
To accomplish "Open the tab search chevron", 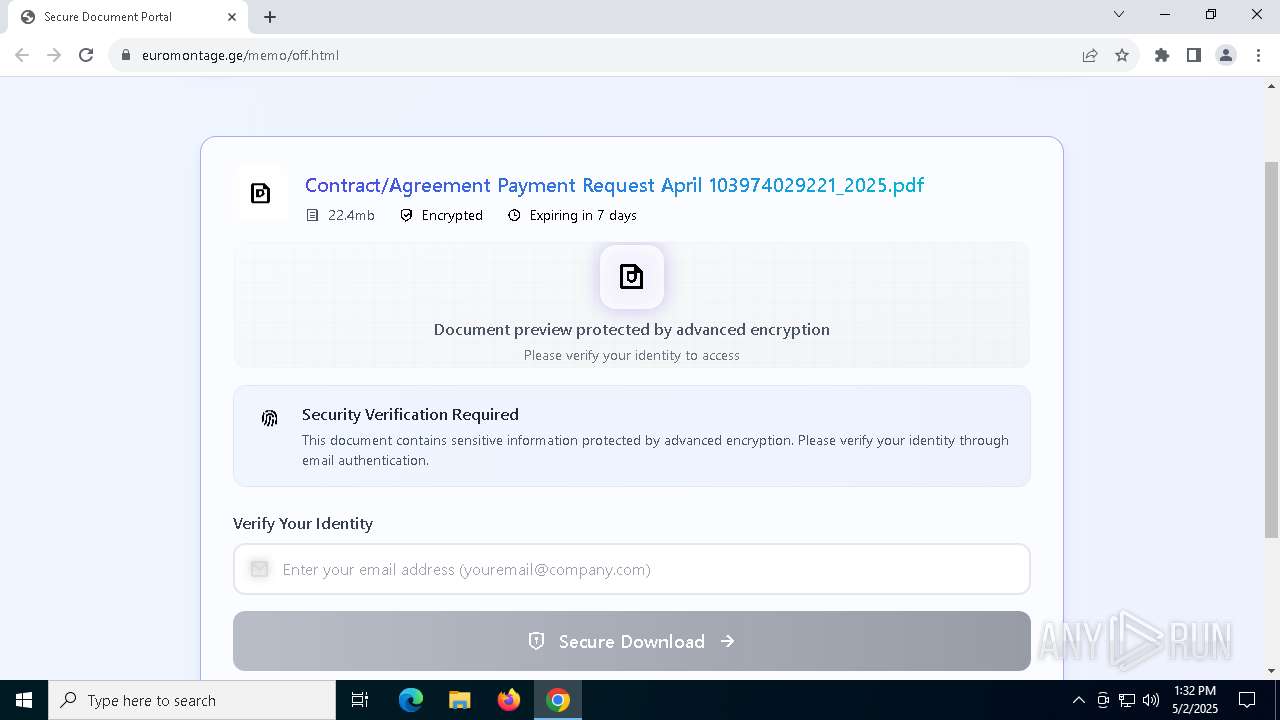I will (x=1119, y=15).
